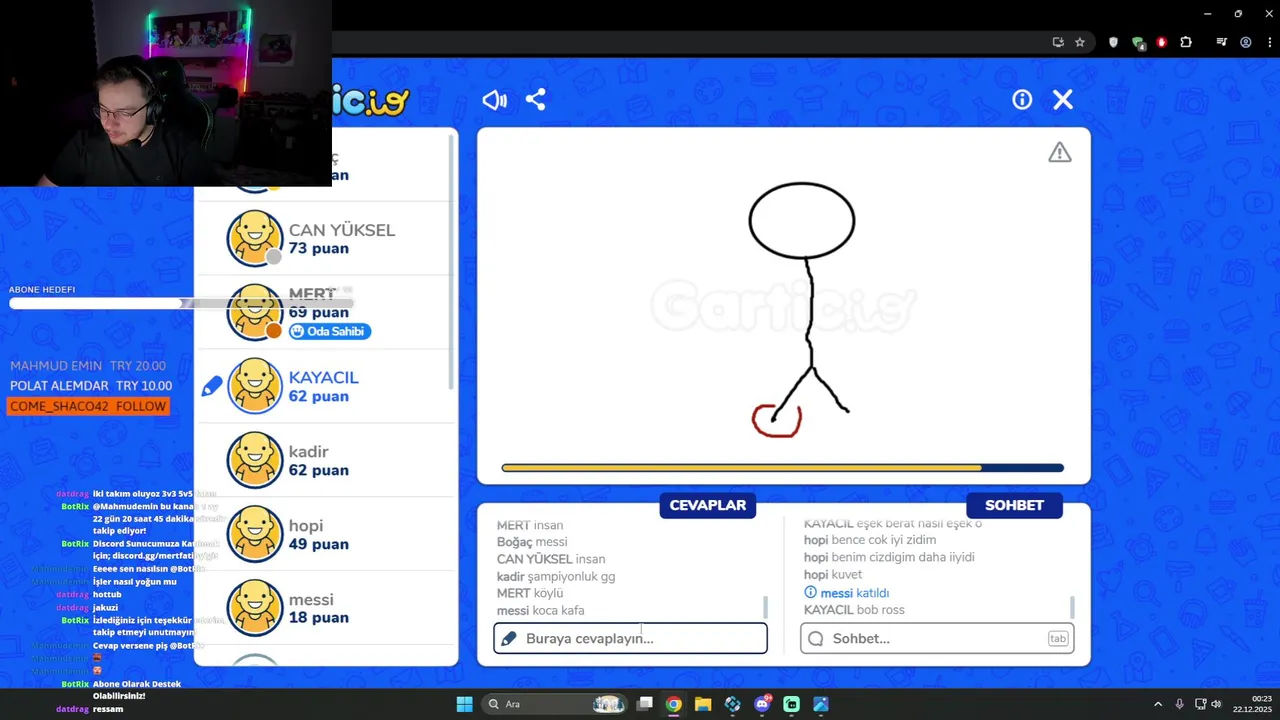Screen dimensions: 1280x720
Task: Open the room info icon
Action: pos(1022,100)
